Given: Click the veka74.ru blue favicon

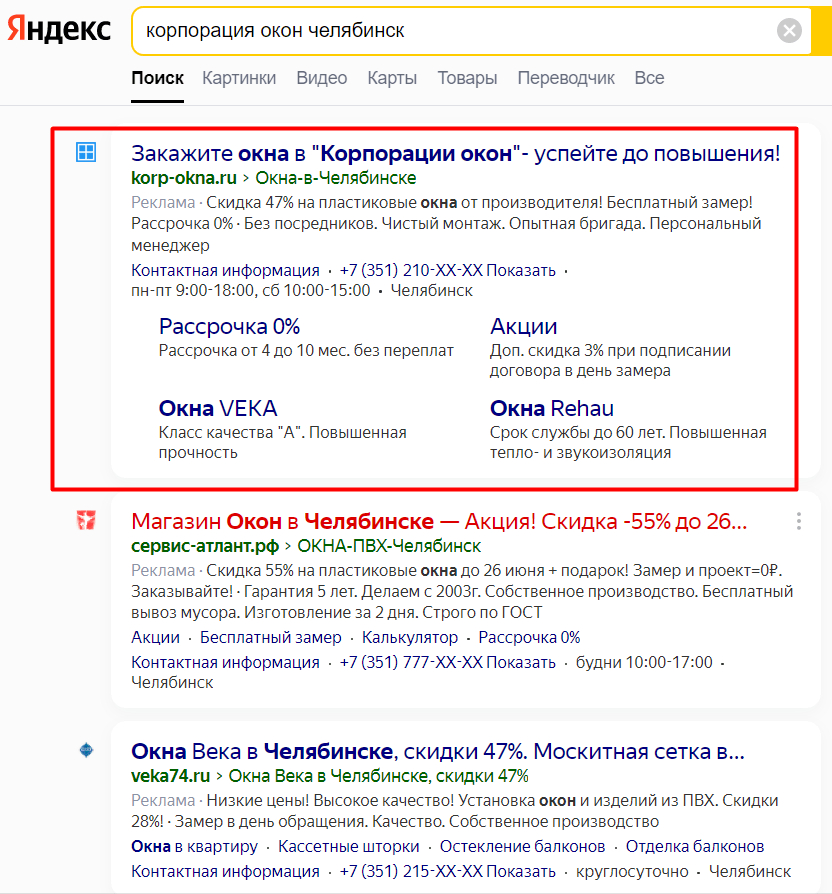Looking at the screenshot, I should (x=86, y=750).
